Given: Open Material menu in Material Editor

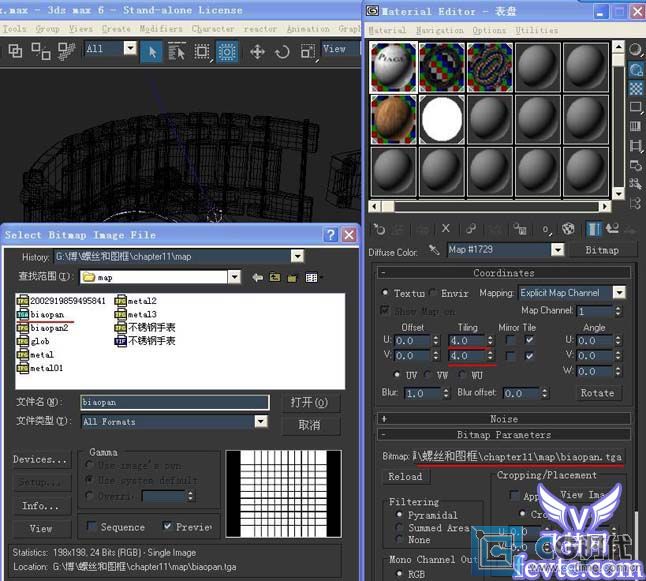Looking at the screenshot, I should (387, 30).
